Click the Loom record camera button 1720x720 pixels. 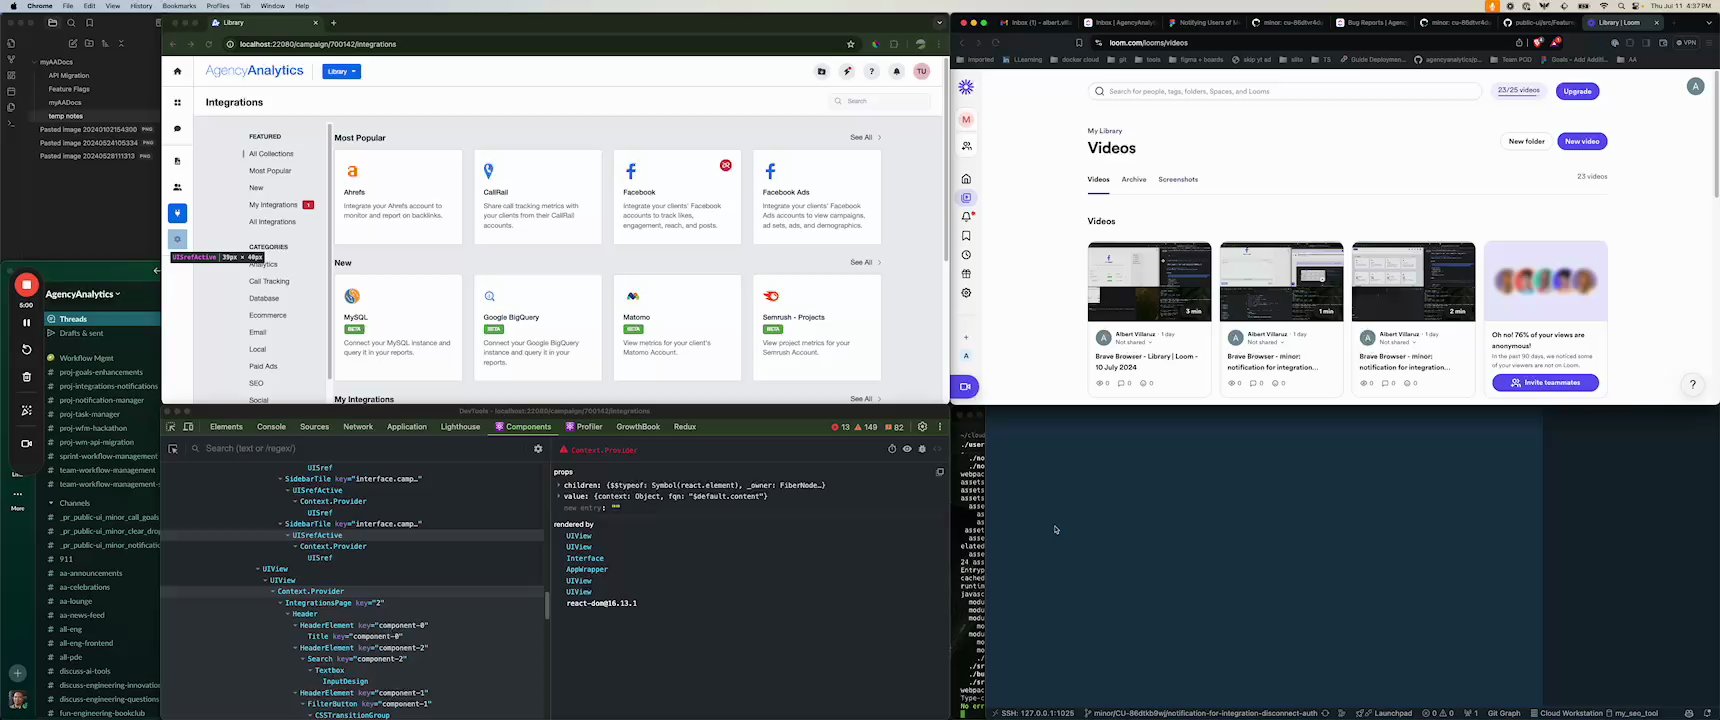point(965,387)
